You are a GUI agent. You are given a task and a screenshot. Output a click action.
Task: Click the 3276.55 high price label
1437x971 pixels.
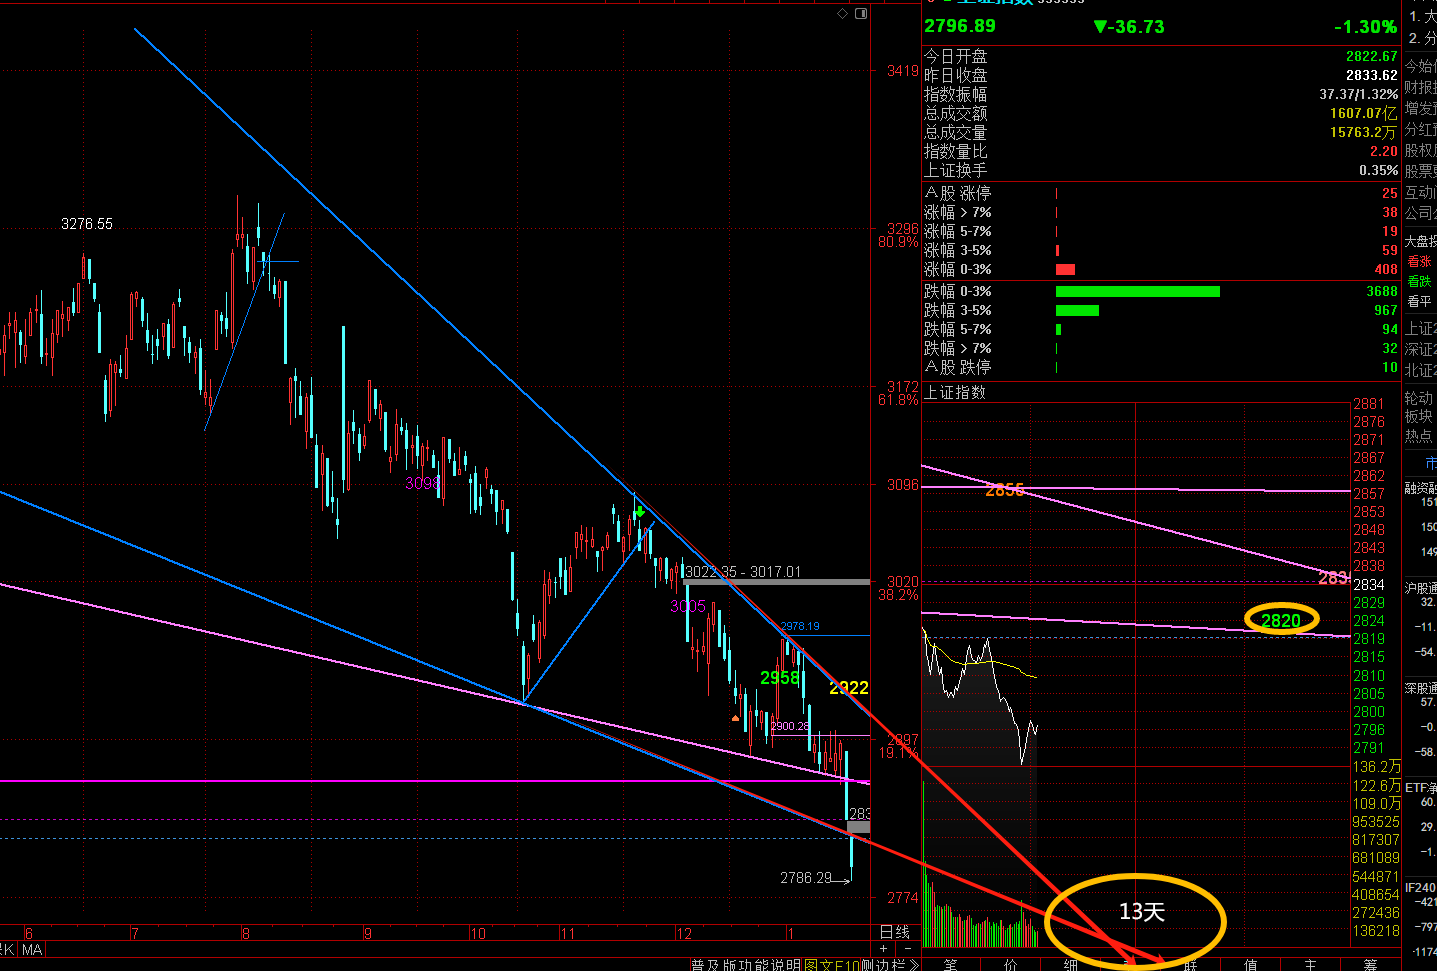click(x=87, y=224)
